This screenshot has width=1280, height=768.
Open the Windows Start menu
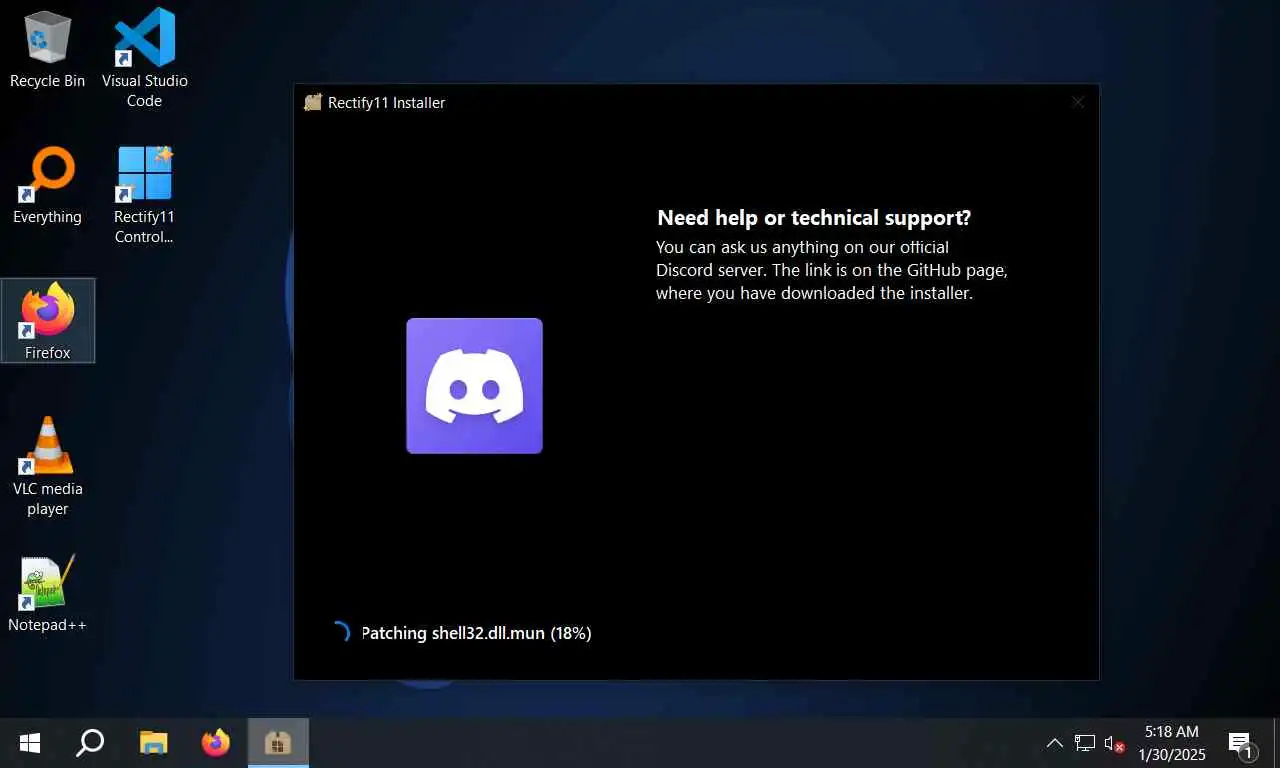pos(30,743)
